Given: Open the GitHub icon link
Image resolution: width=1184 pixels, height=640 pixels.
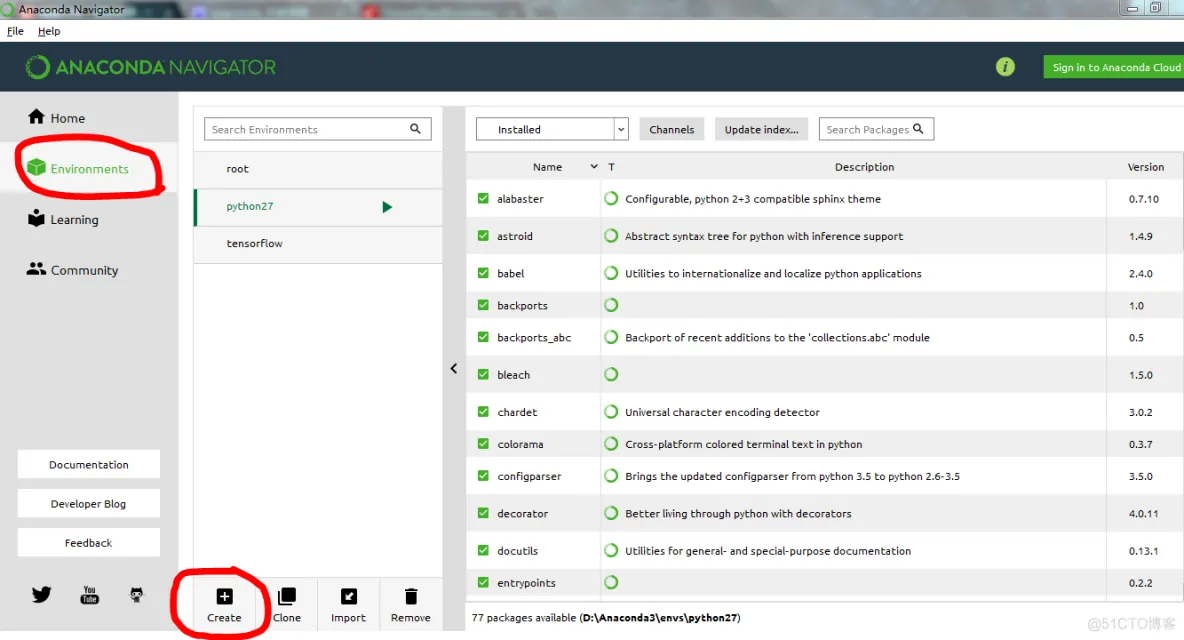Looking at the screenshot, I should point(137,595).
